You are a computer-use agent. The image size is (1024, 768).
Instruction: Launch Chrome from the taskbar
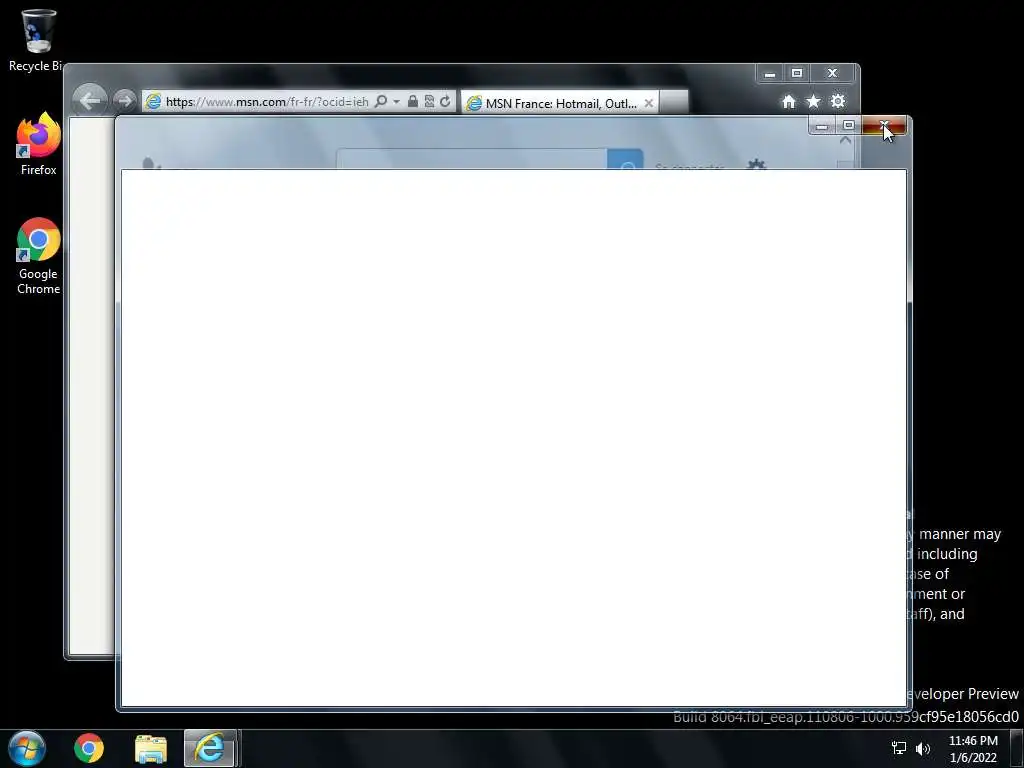pos(89,748)
